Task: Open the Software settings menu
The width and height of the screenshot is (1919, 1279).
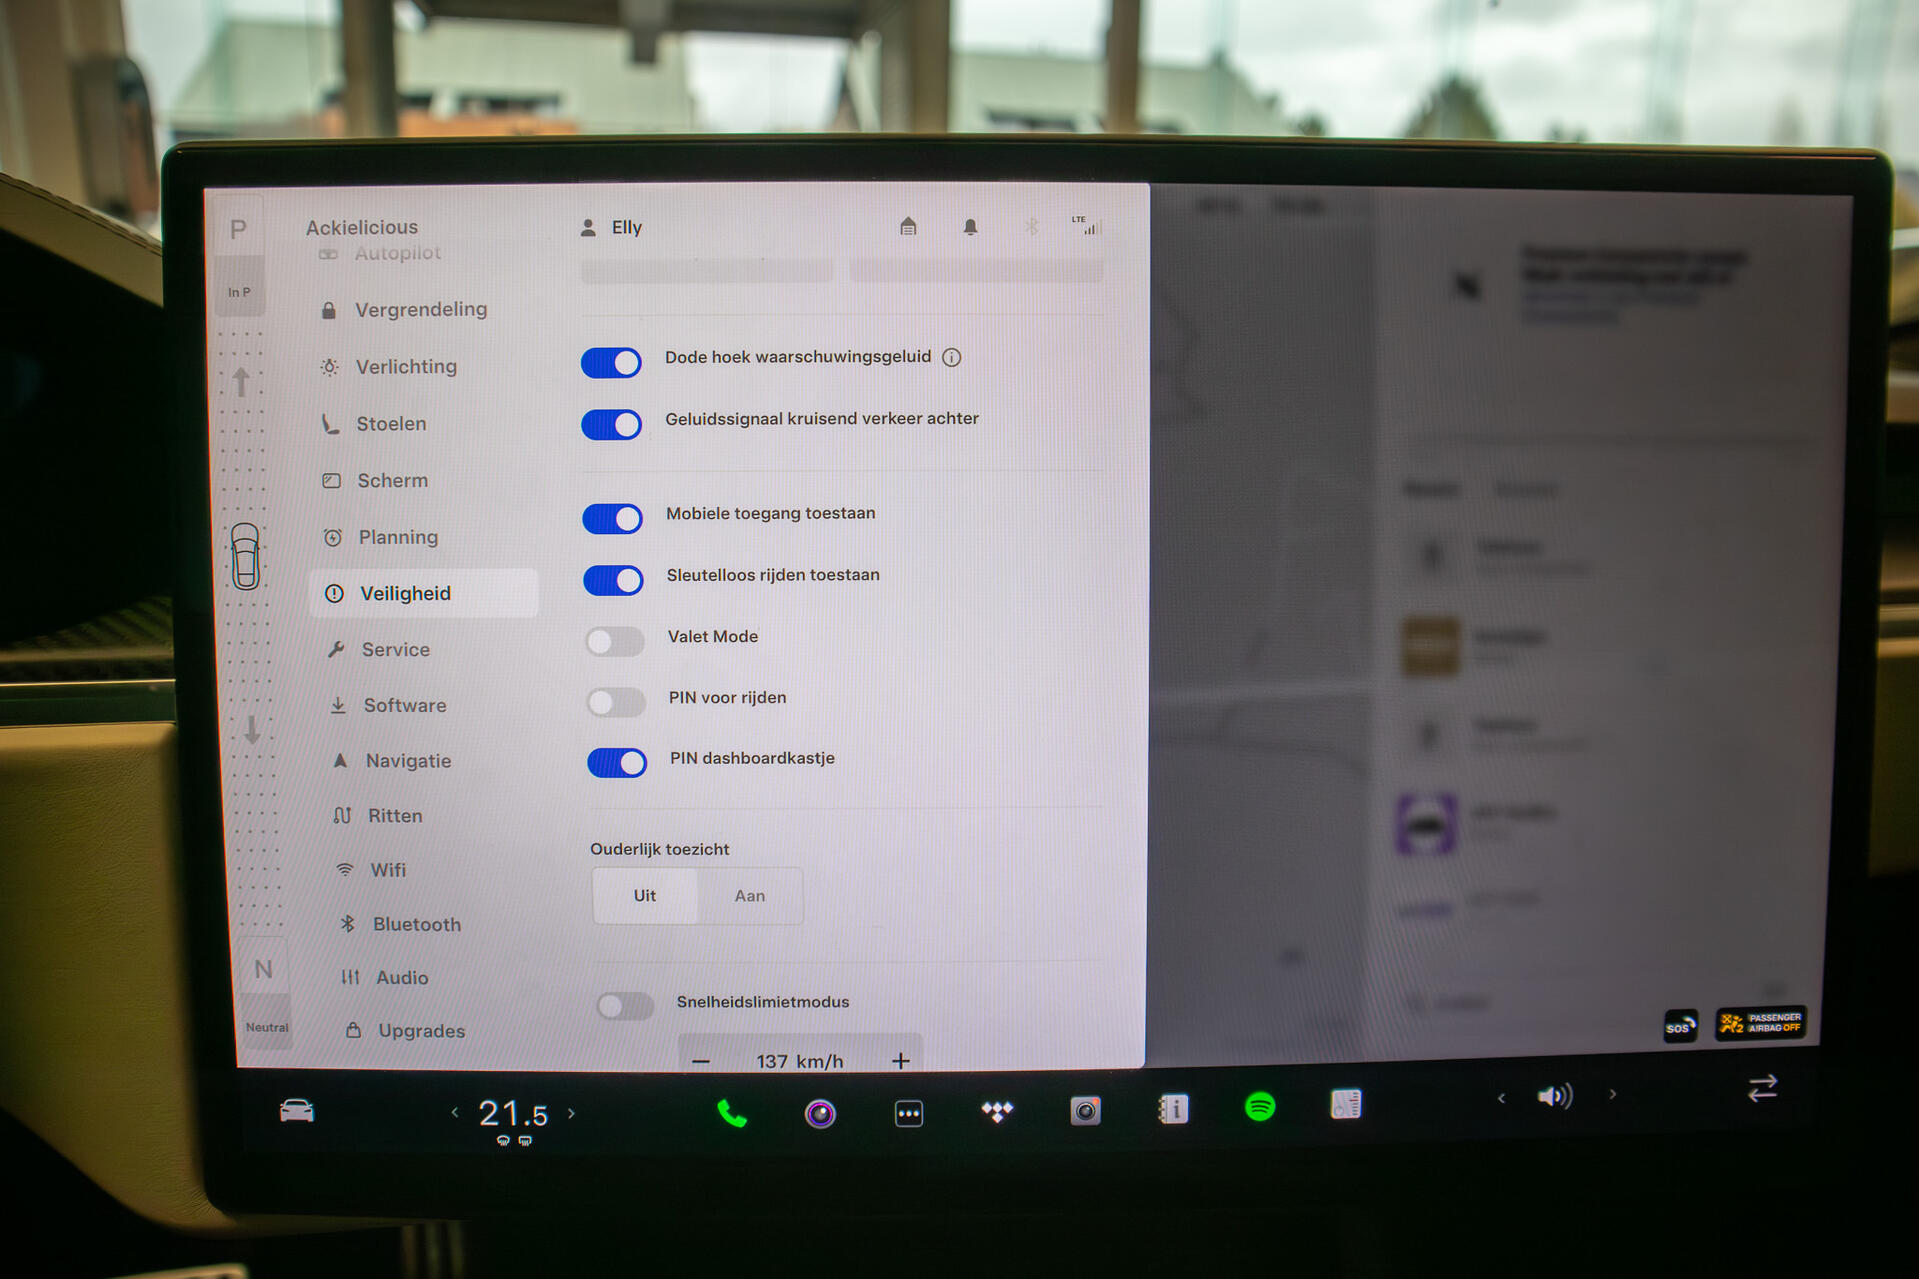Action: tap(404, 705)
